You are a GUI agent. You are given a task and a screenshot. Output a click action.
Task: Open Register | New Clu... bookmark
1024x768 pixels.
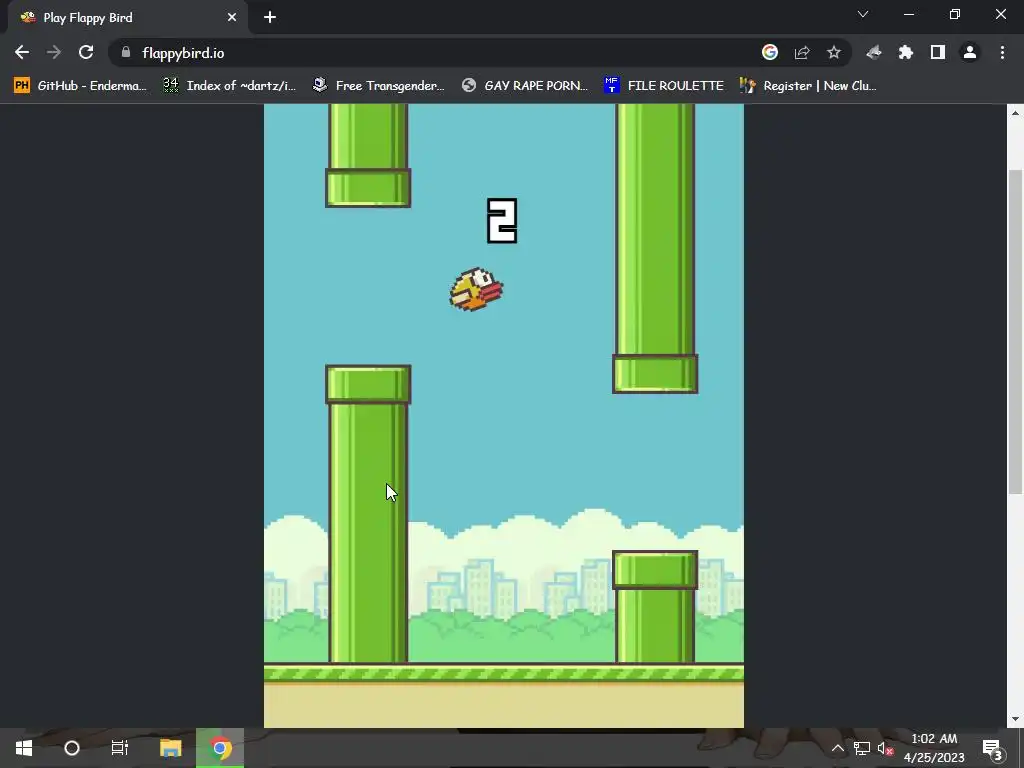click(808, 86)
